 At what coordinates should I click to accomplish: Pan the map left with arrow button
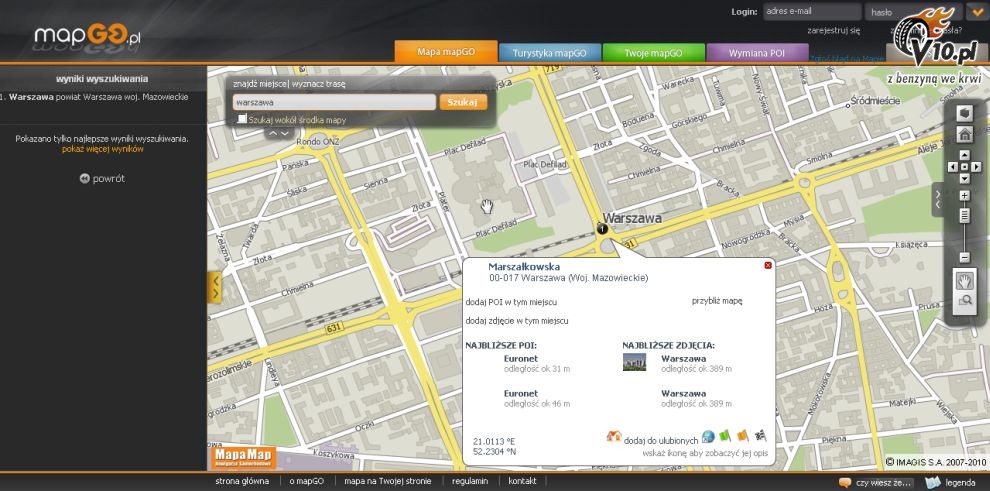click(953, 167)
